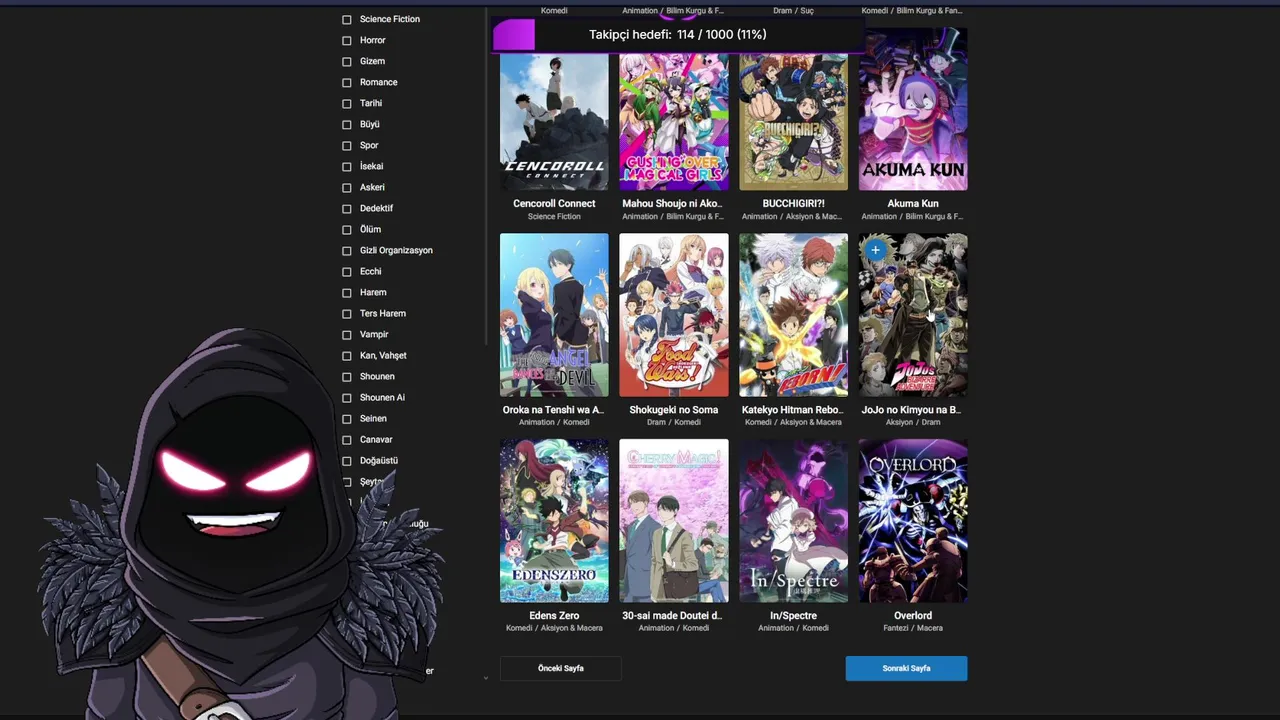Enable the Shounen Ai checkbox
This screenshot has width=1280, height=720.
(347, 397)
